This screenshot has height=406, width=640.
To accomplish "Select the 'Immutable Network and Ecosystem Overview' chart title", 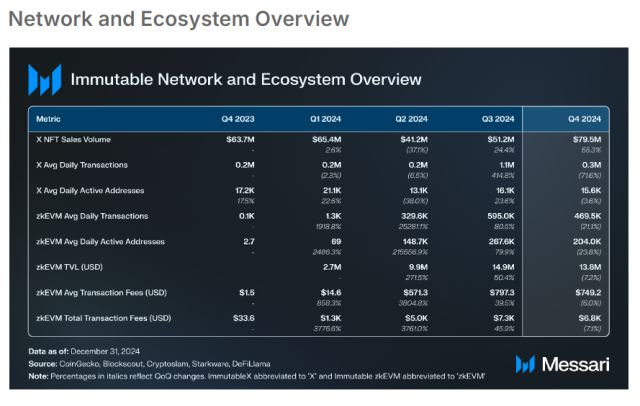I will coord(246,79).
